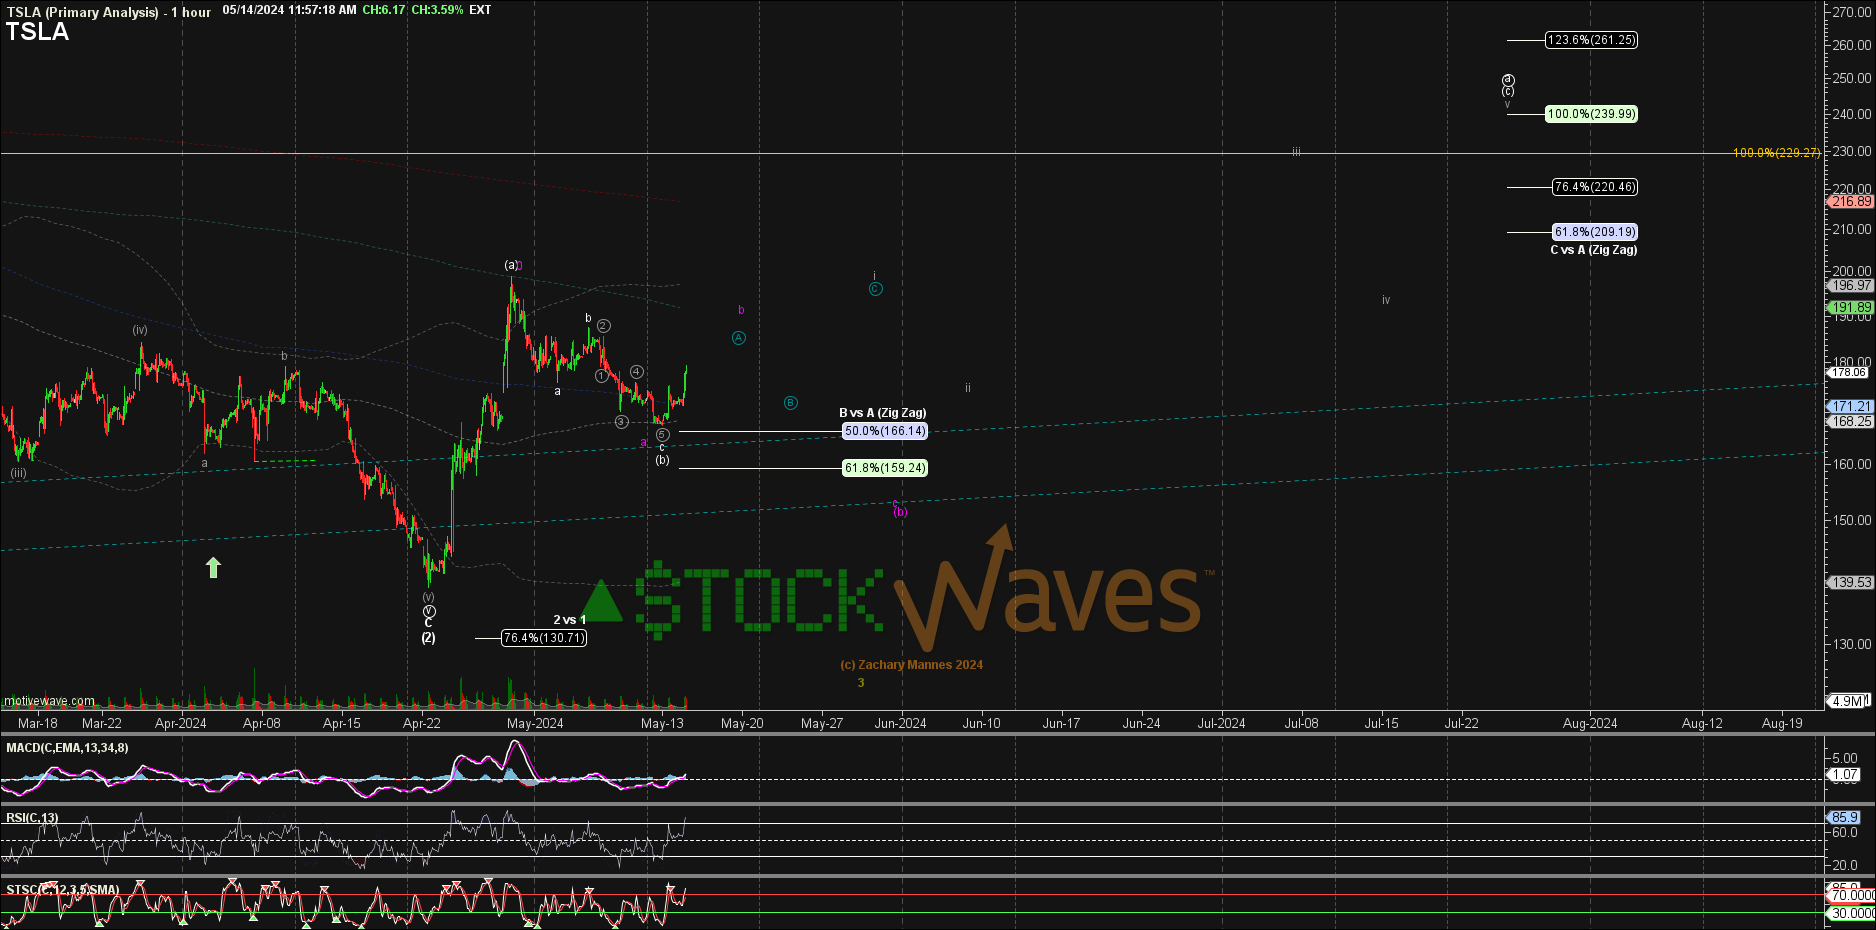Click the Jun-2024 date on time axis
The height and width of the screenshot is (930, 1876).
click(x=900, y=723)
